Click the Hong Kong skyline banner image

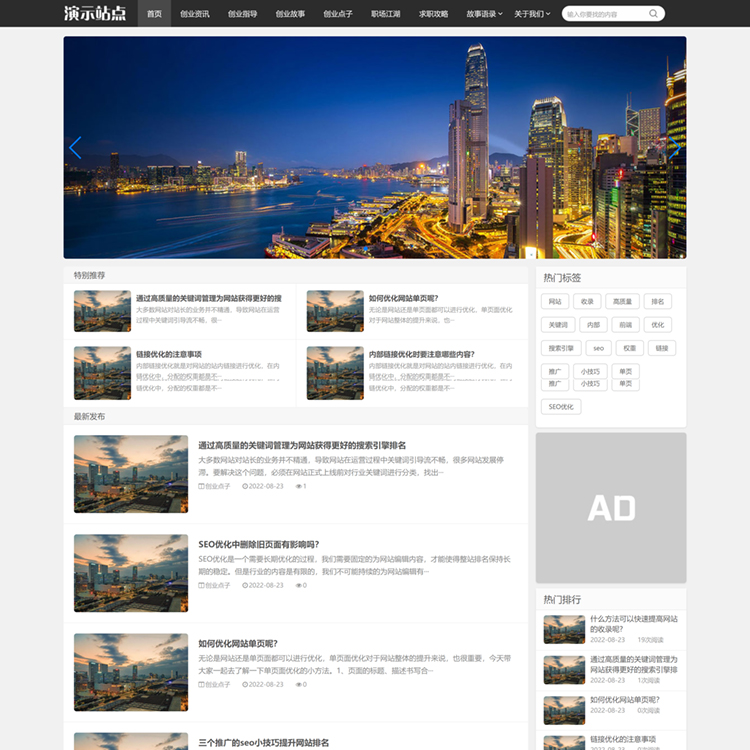coord(375,147)
